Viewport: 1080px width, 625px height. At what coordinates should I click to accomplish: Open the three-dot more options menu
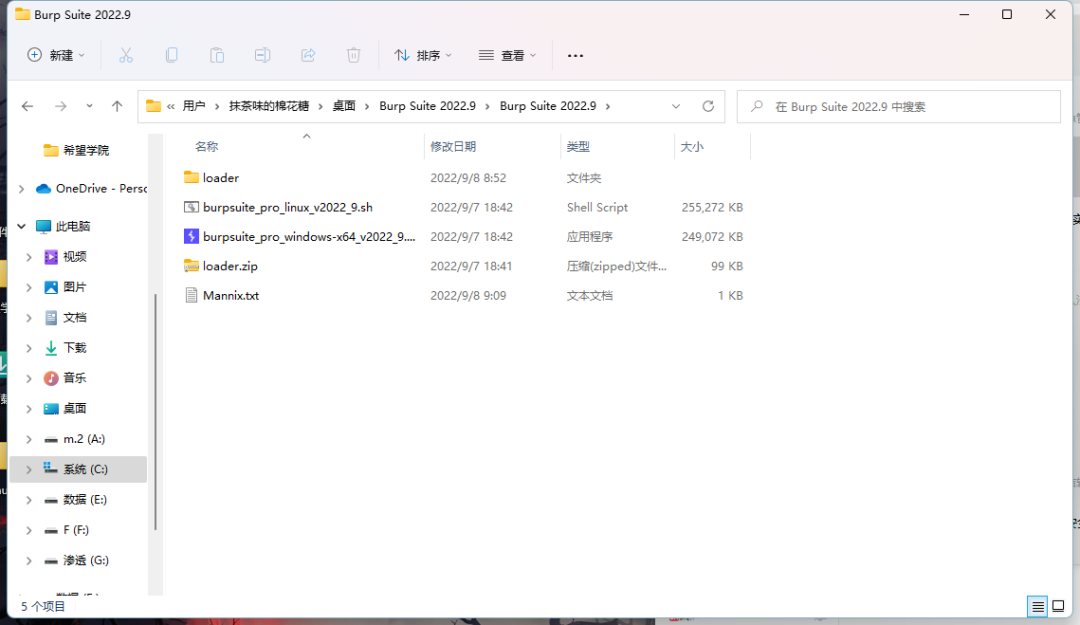(x=575, y=55)
